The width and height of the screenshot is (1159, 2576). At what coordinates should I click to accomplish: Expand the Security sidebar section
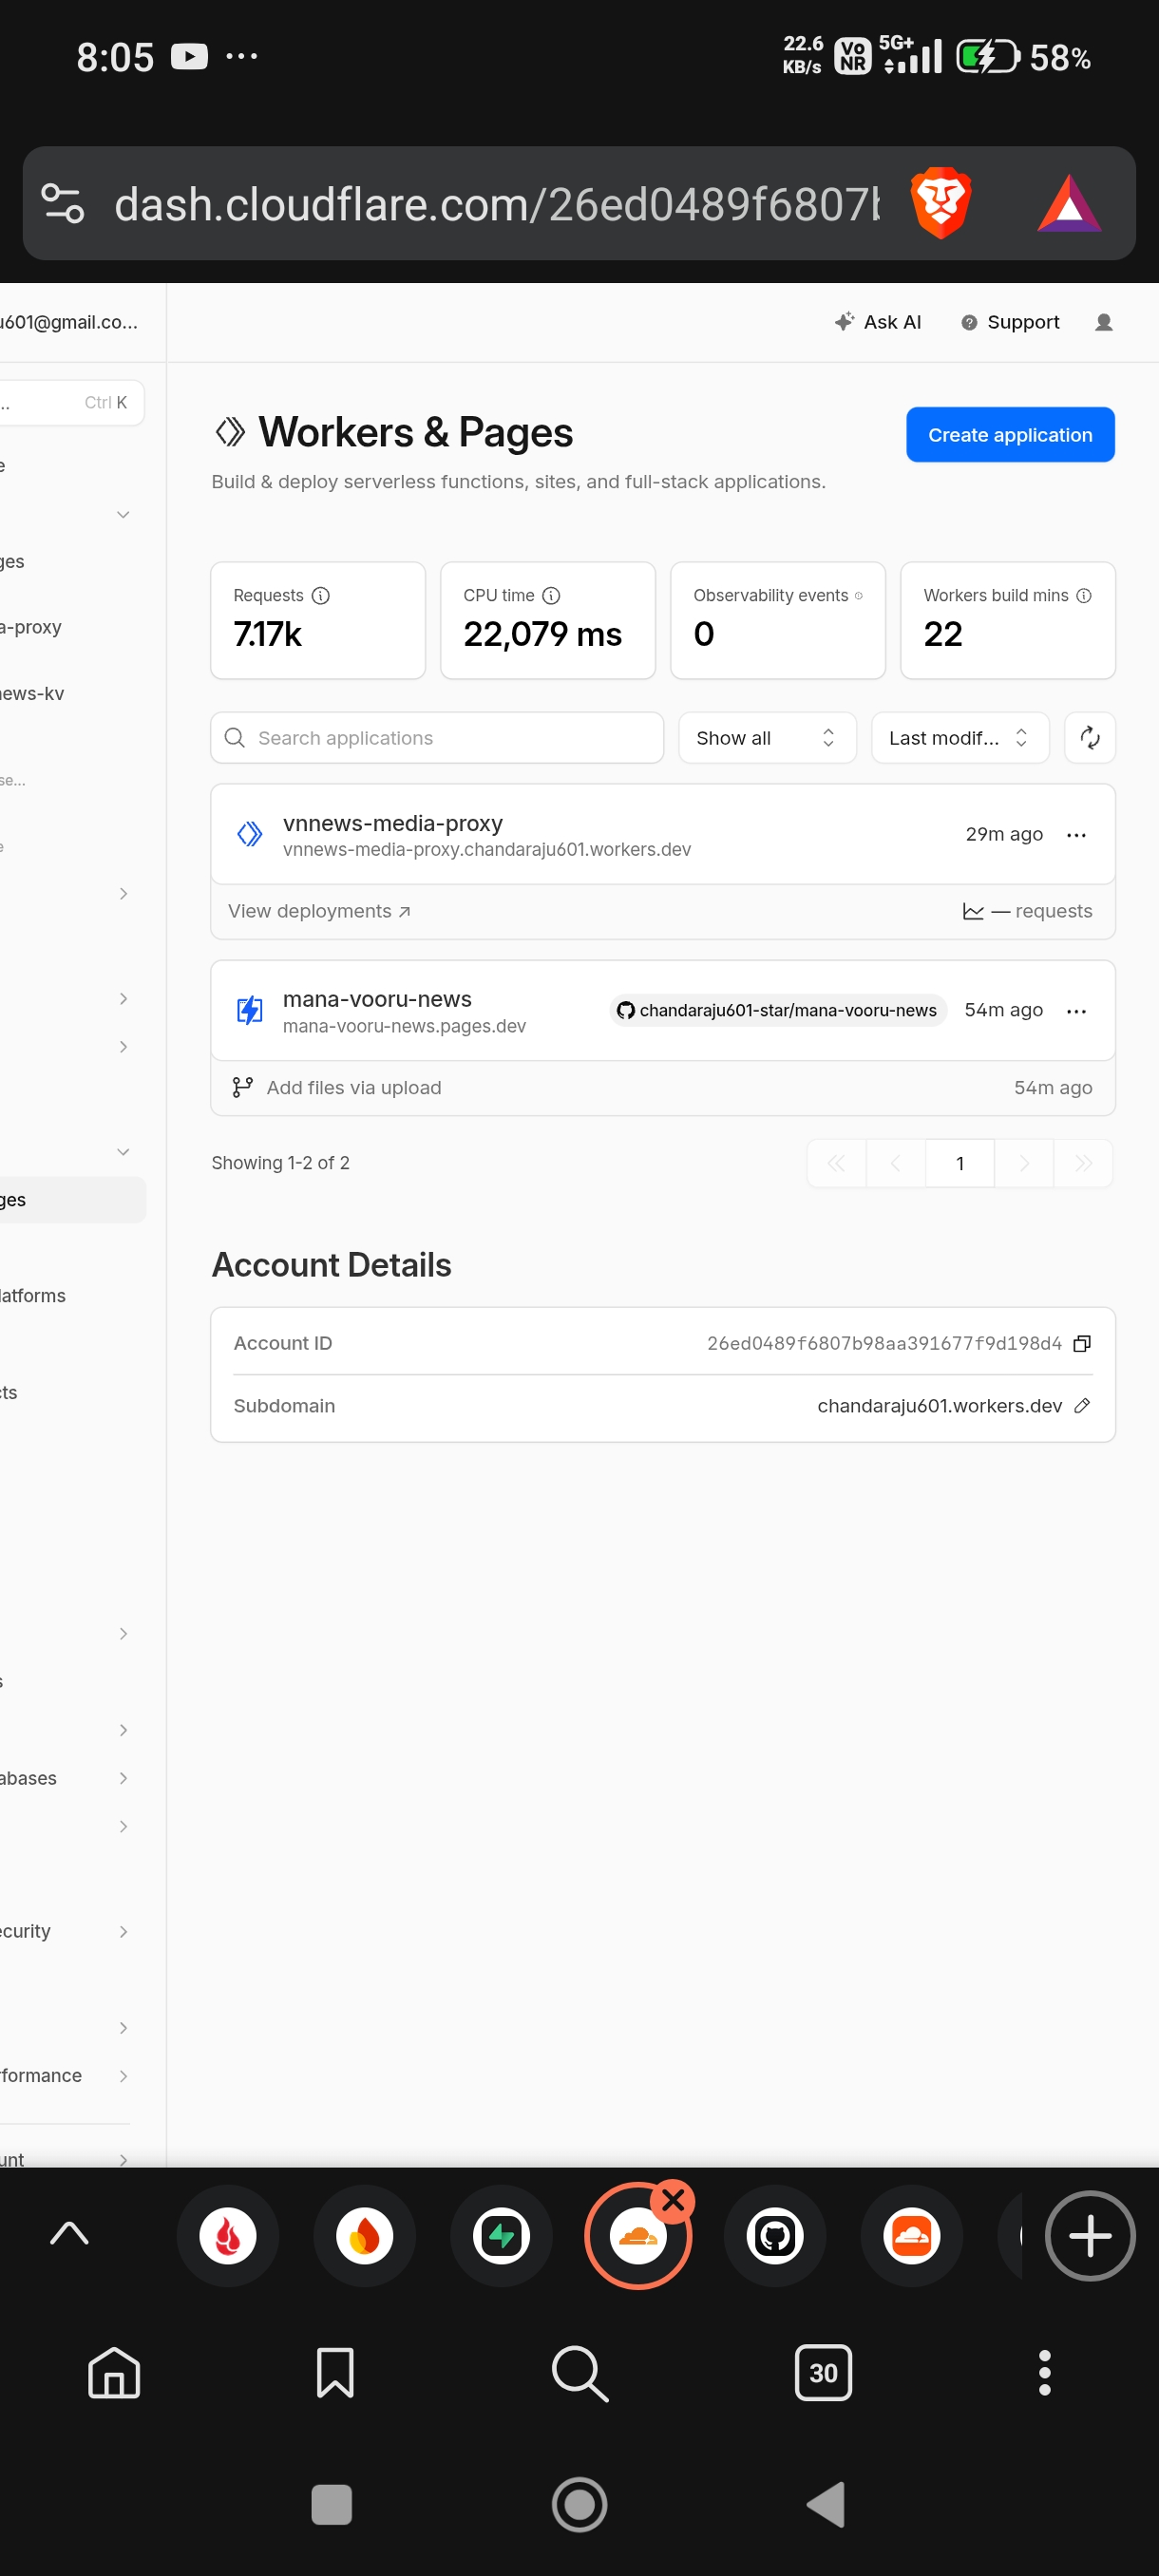123,1931
